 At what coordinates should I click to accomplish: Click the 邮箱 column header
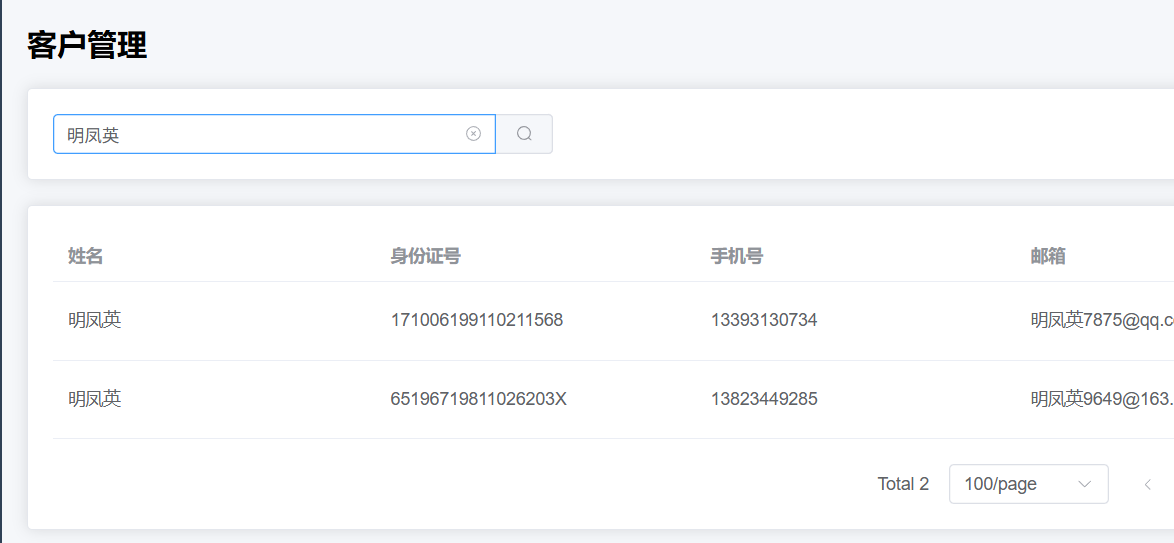(1048, 256)
